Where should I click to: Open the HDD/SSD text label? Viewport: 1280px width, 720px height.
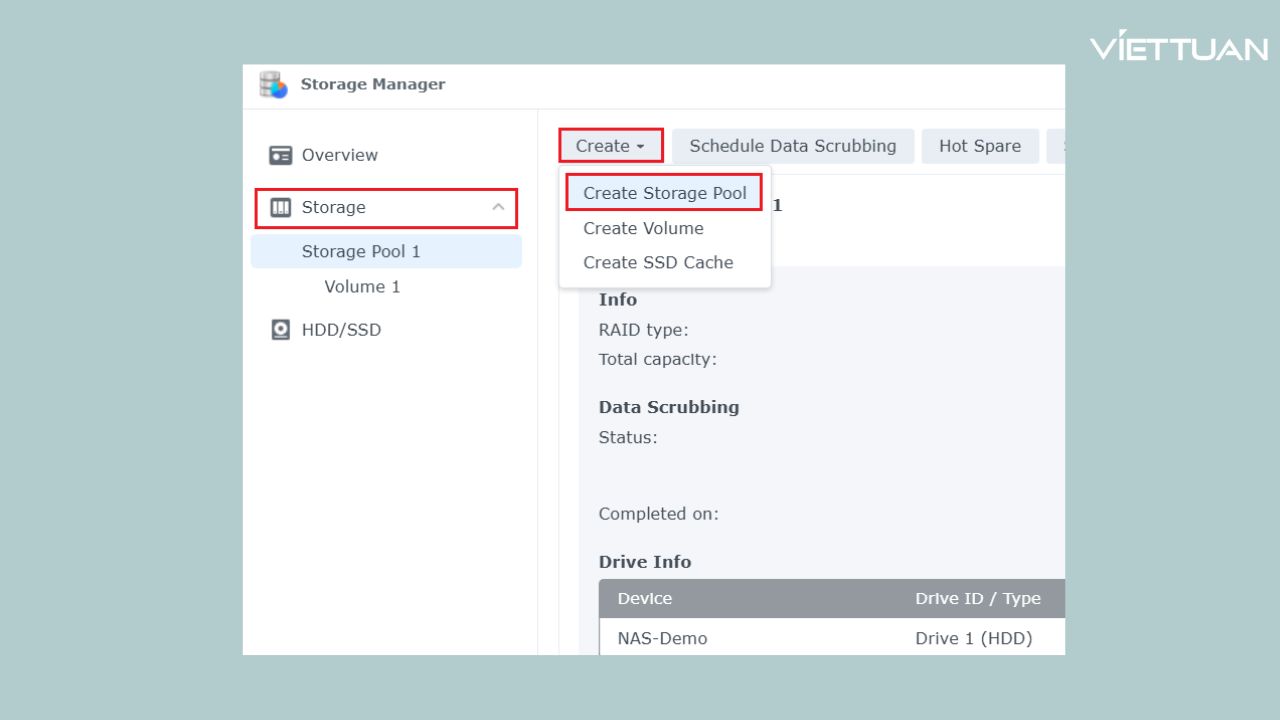[x=341, y=330]
